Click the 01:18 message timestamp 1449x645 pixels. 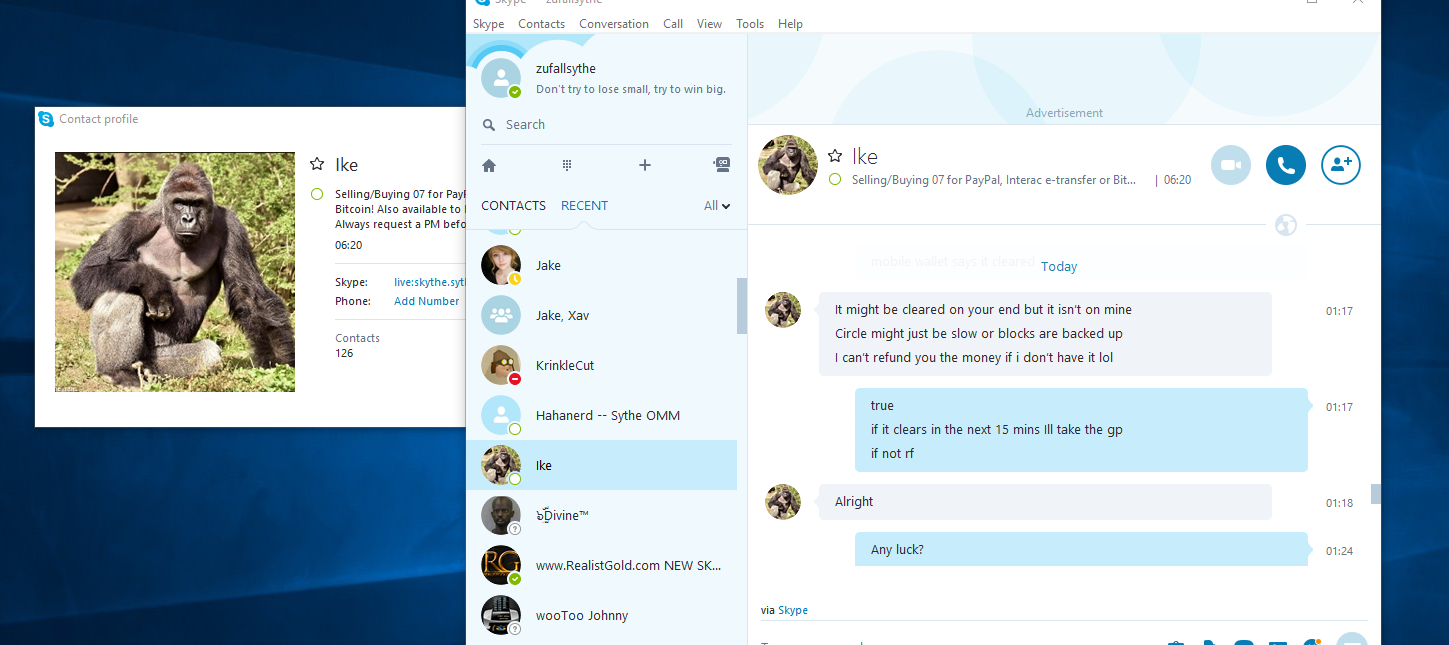(x=1339, y=503)
